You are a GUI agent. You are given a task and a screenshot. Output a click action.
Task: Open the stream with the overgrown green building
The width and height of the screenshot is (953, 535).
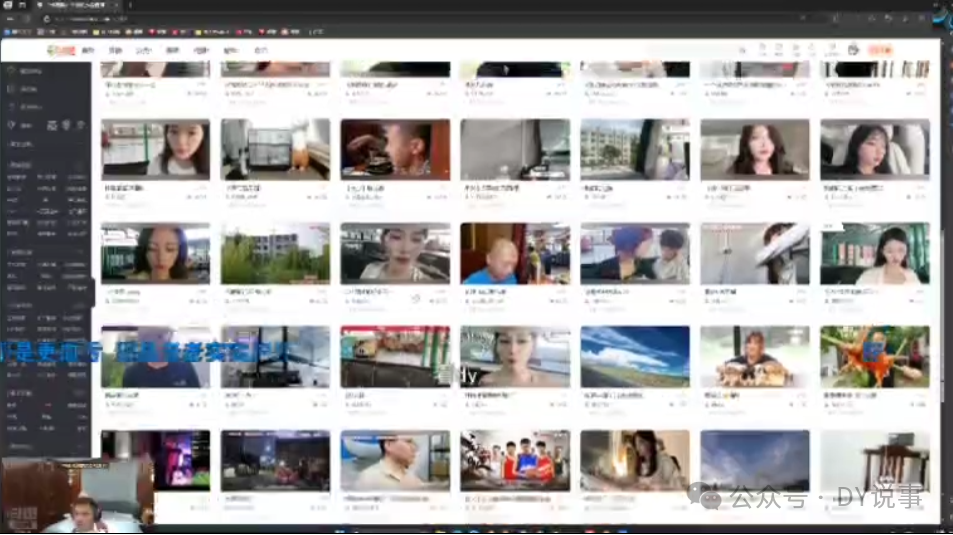275,253
